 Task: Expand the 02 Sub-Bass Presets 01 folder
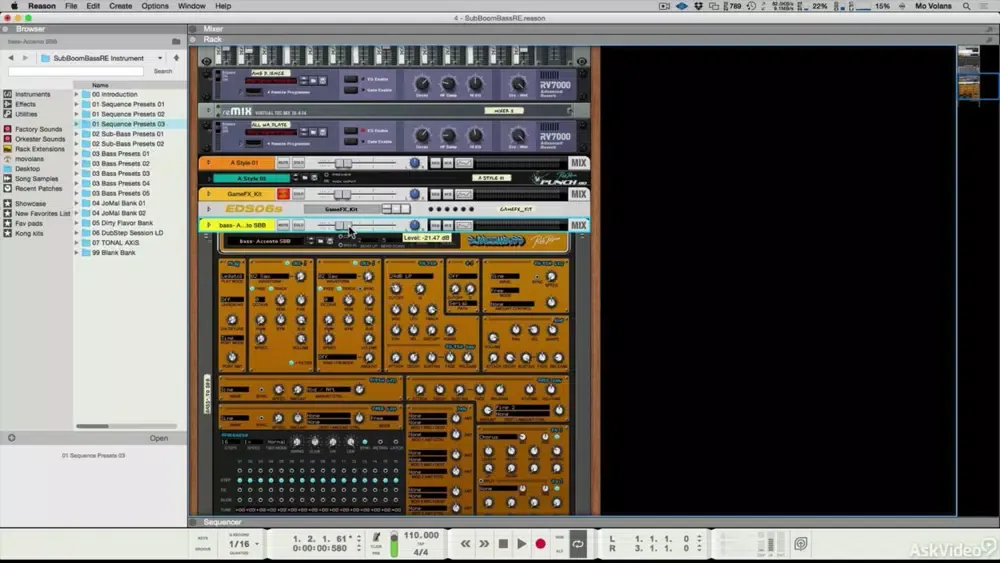77,134
